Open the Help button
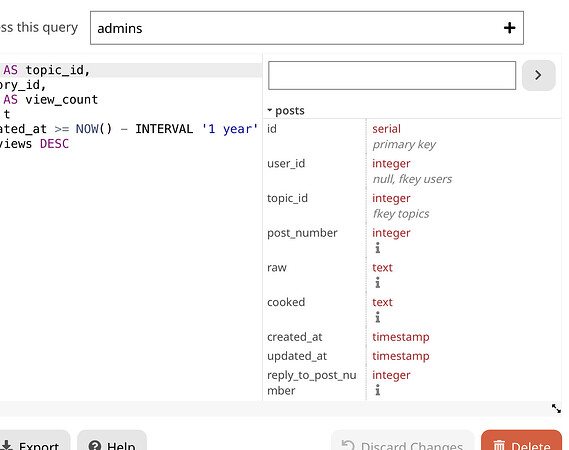This screenshot has height=450, width=569. click(112, 442)
